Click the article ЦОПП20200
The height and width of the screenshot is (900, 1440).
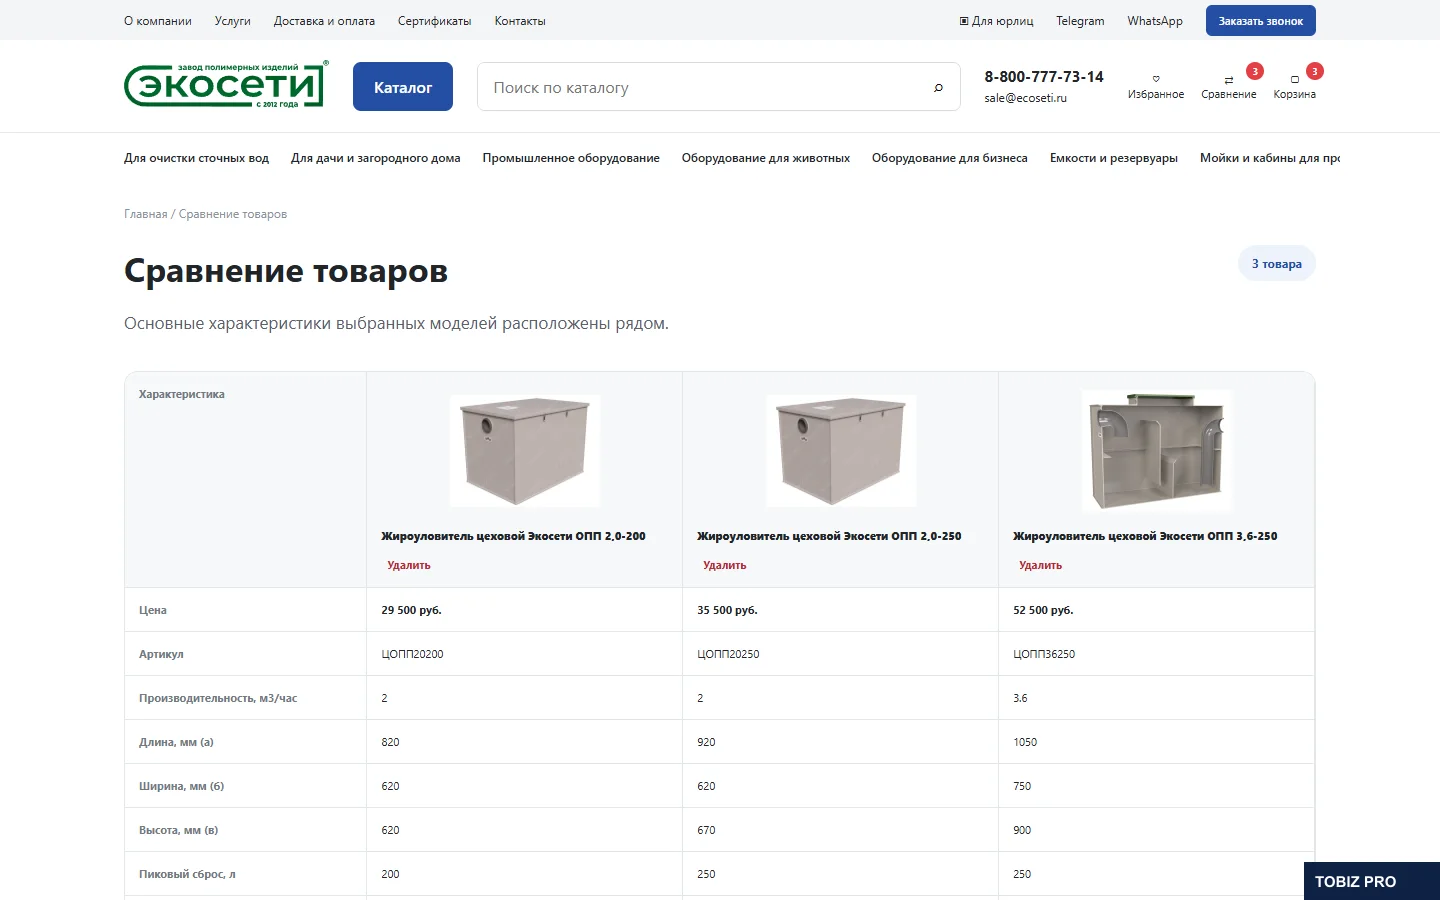[x=412, y=654]
